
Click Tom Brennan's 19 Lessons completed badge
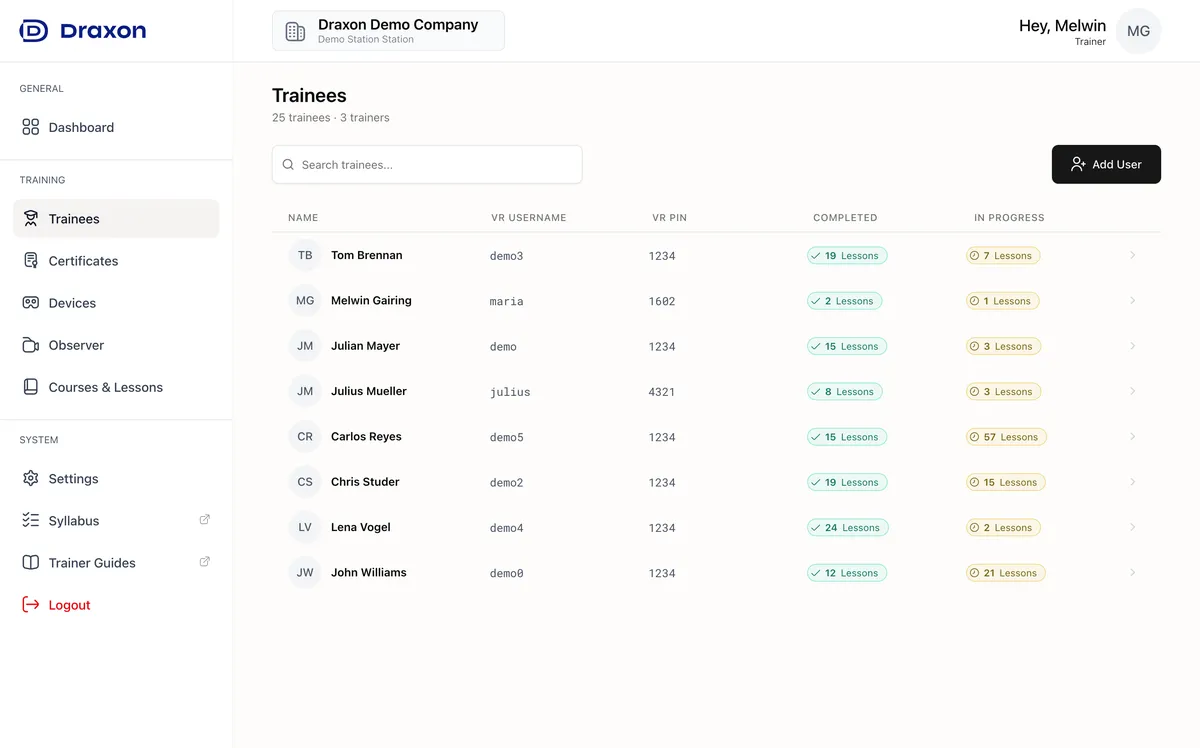tap(847, 256)
